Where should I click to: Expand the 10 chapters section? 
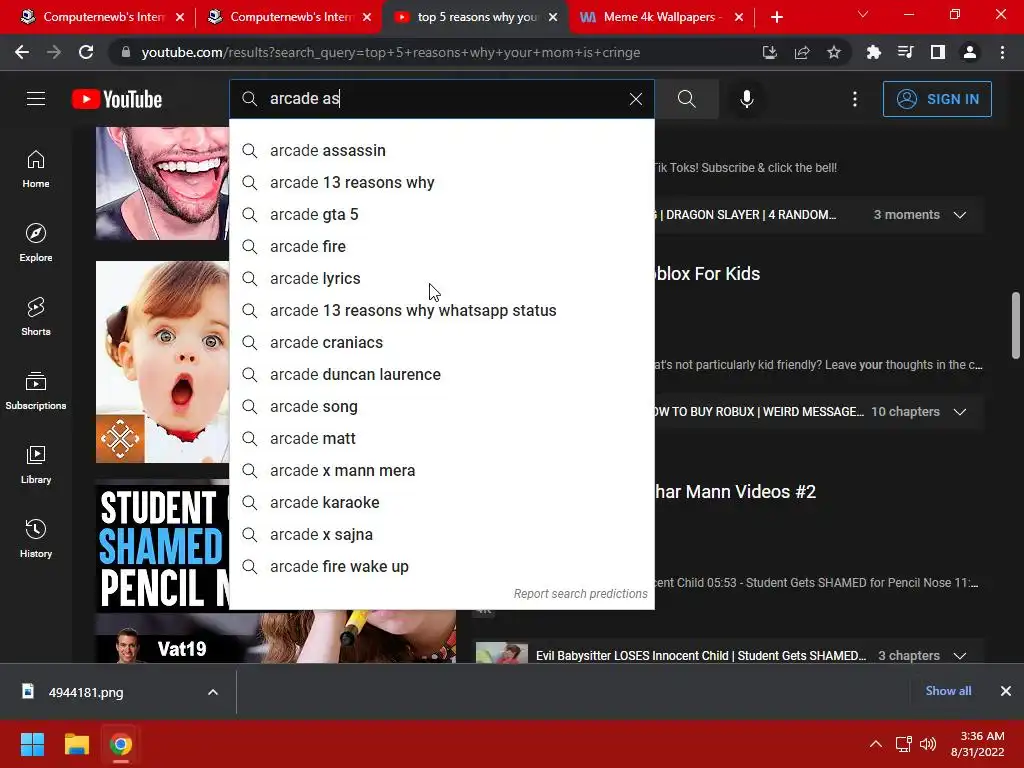click(x=959, y=411)
